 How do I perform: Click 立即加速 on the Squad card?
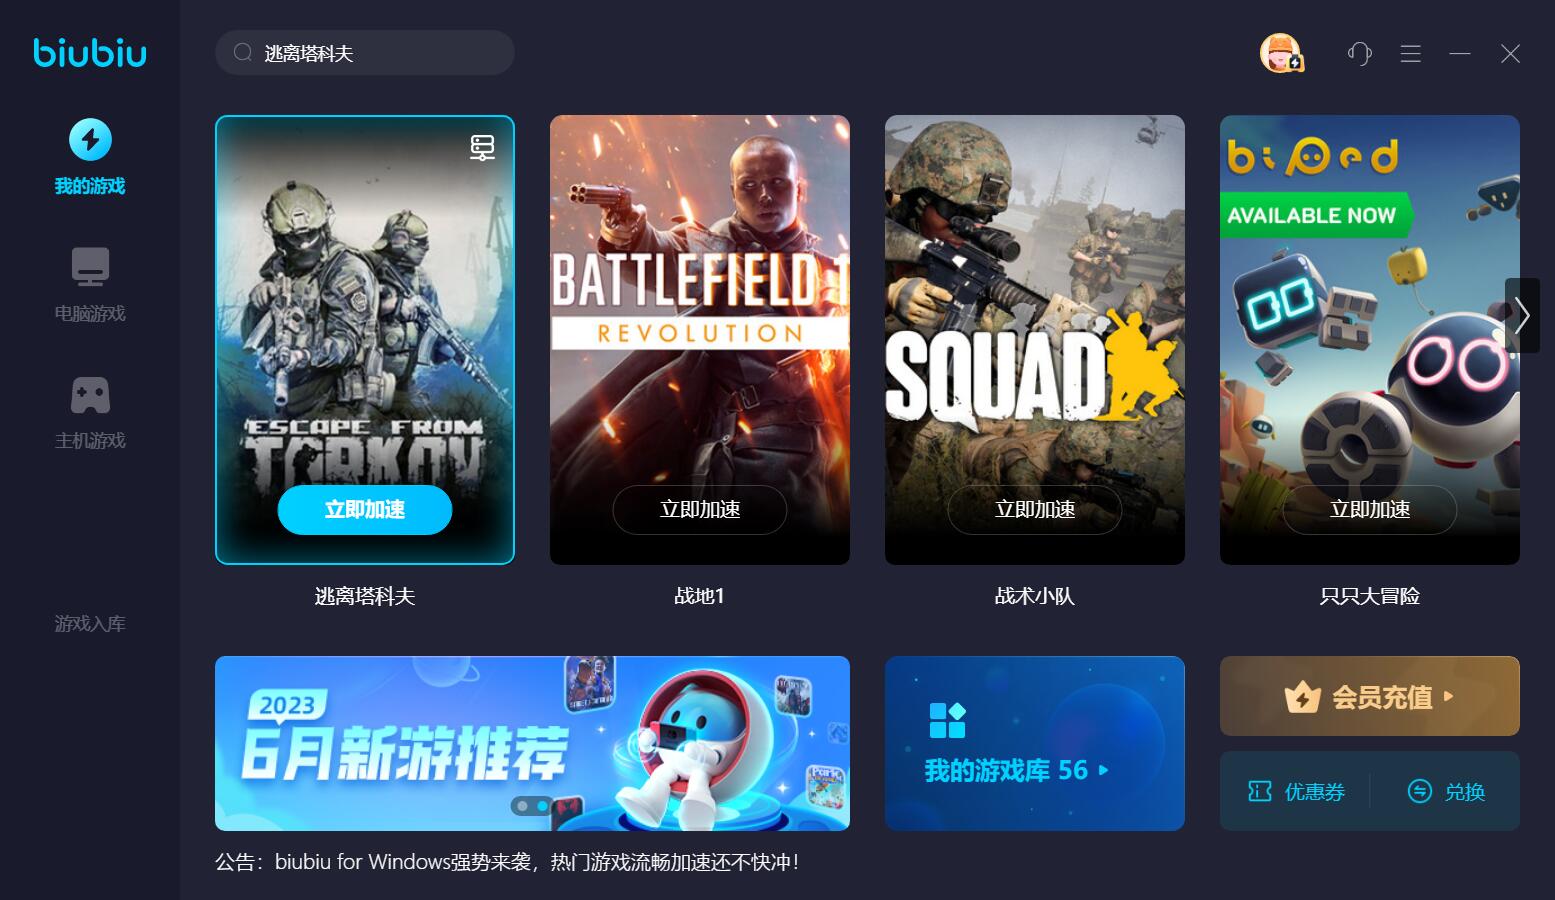coord(1034,510)
